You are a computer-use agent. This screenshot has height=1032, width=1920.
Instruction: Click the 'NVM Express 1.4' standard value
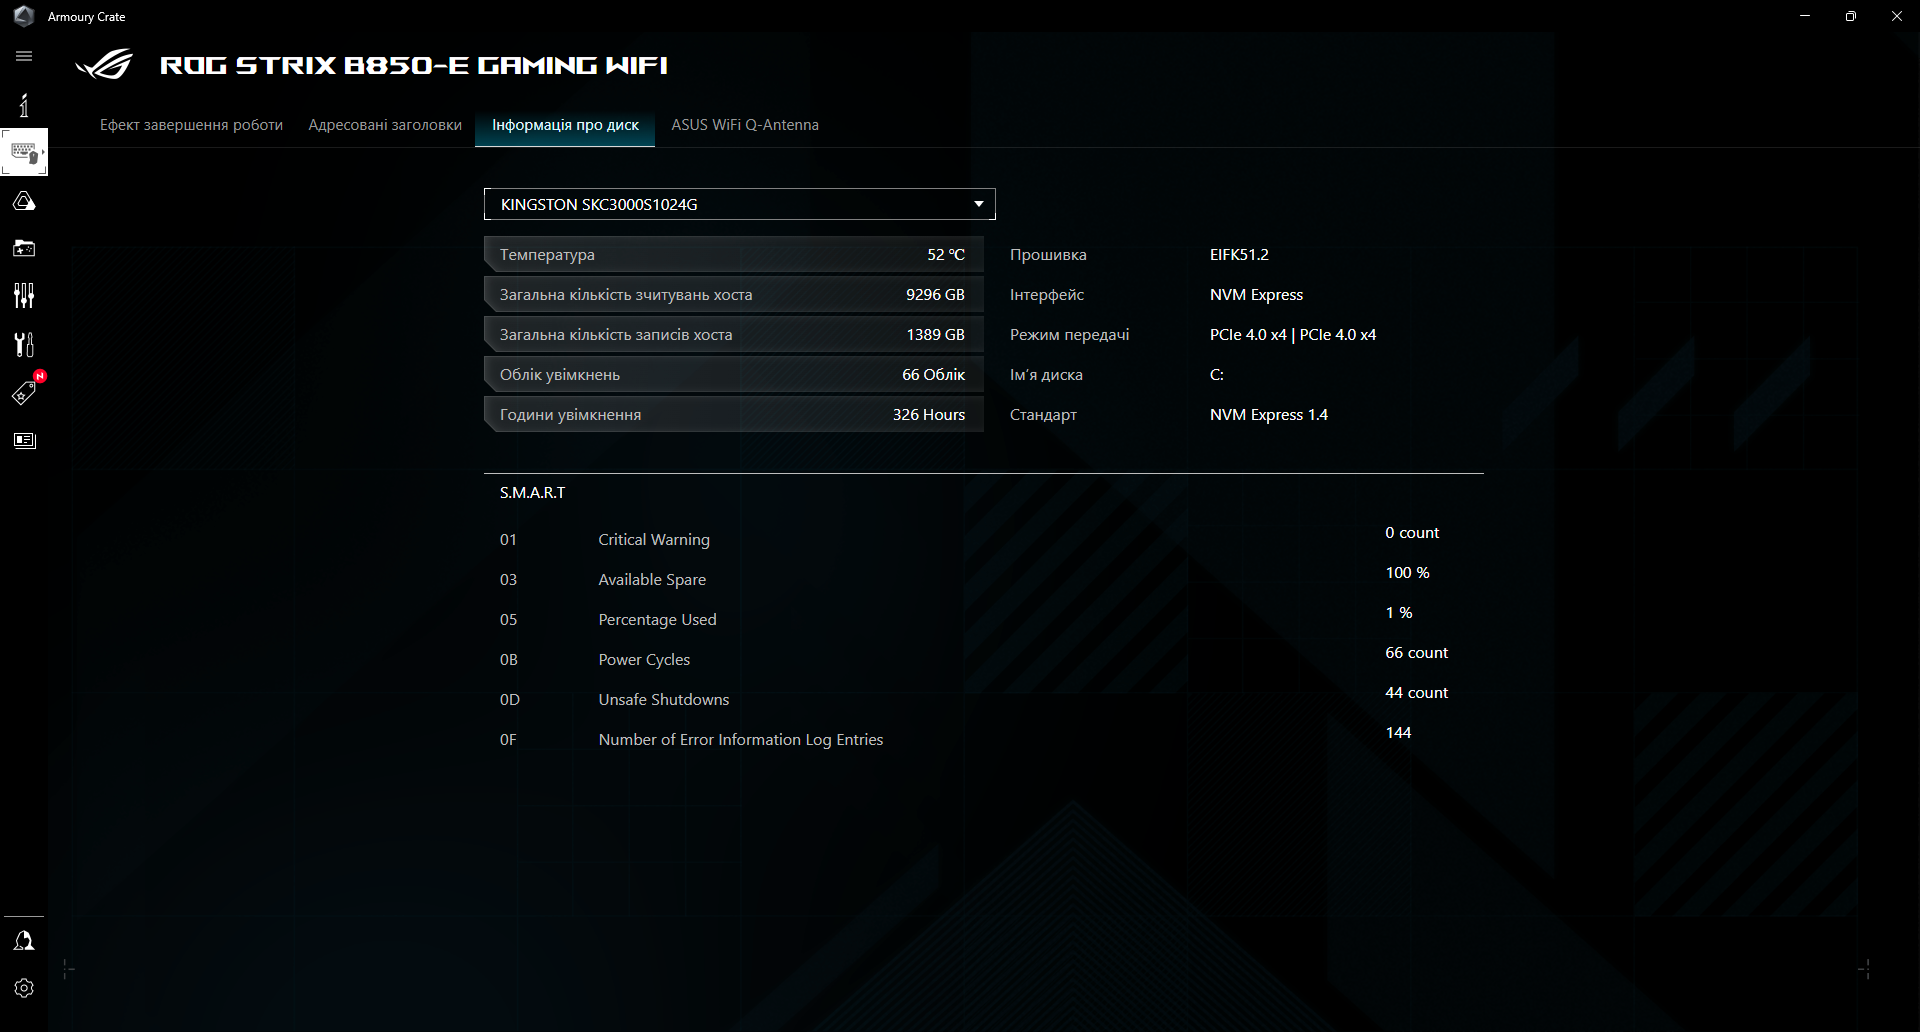[x=1269, y=415]
